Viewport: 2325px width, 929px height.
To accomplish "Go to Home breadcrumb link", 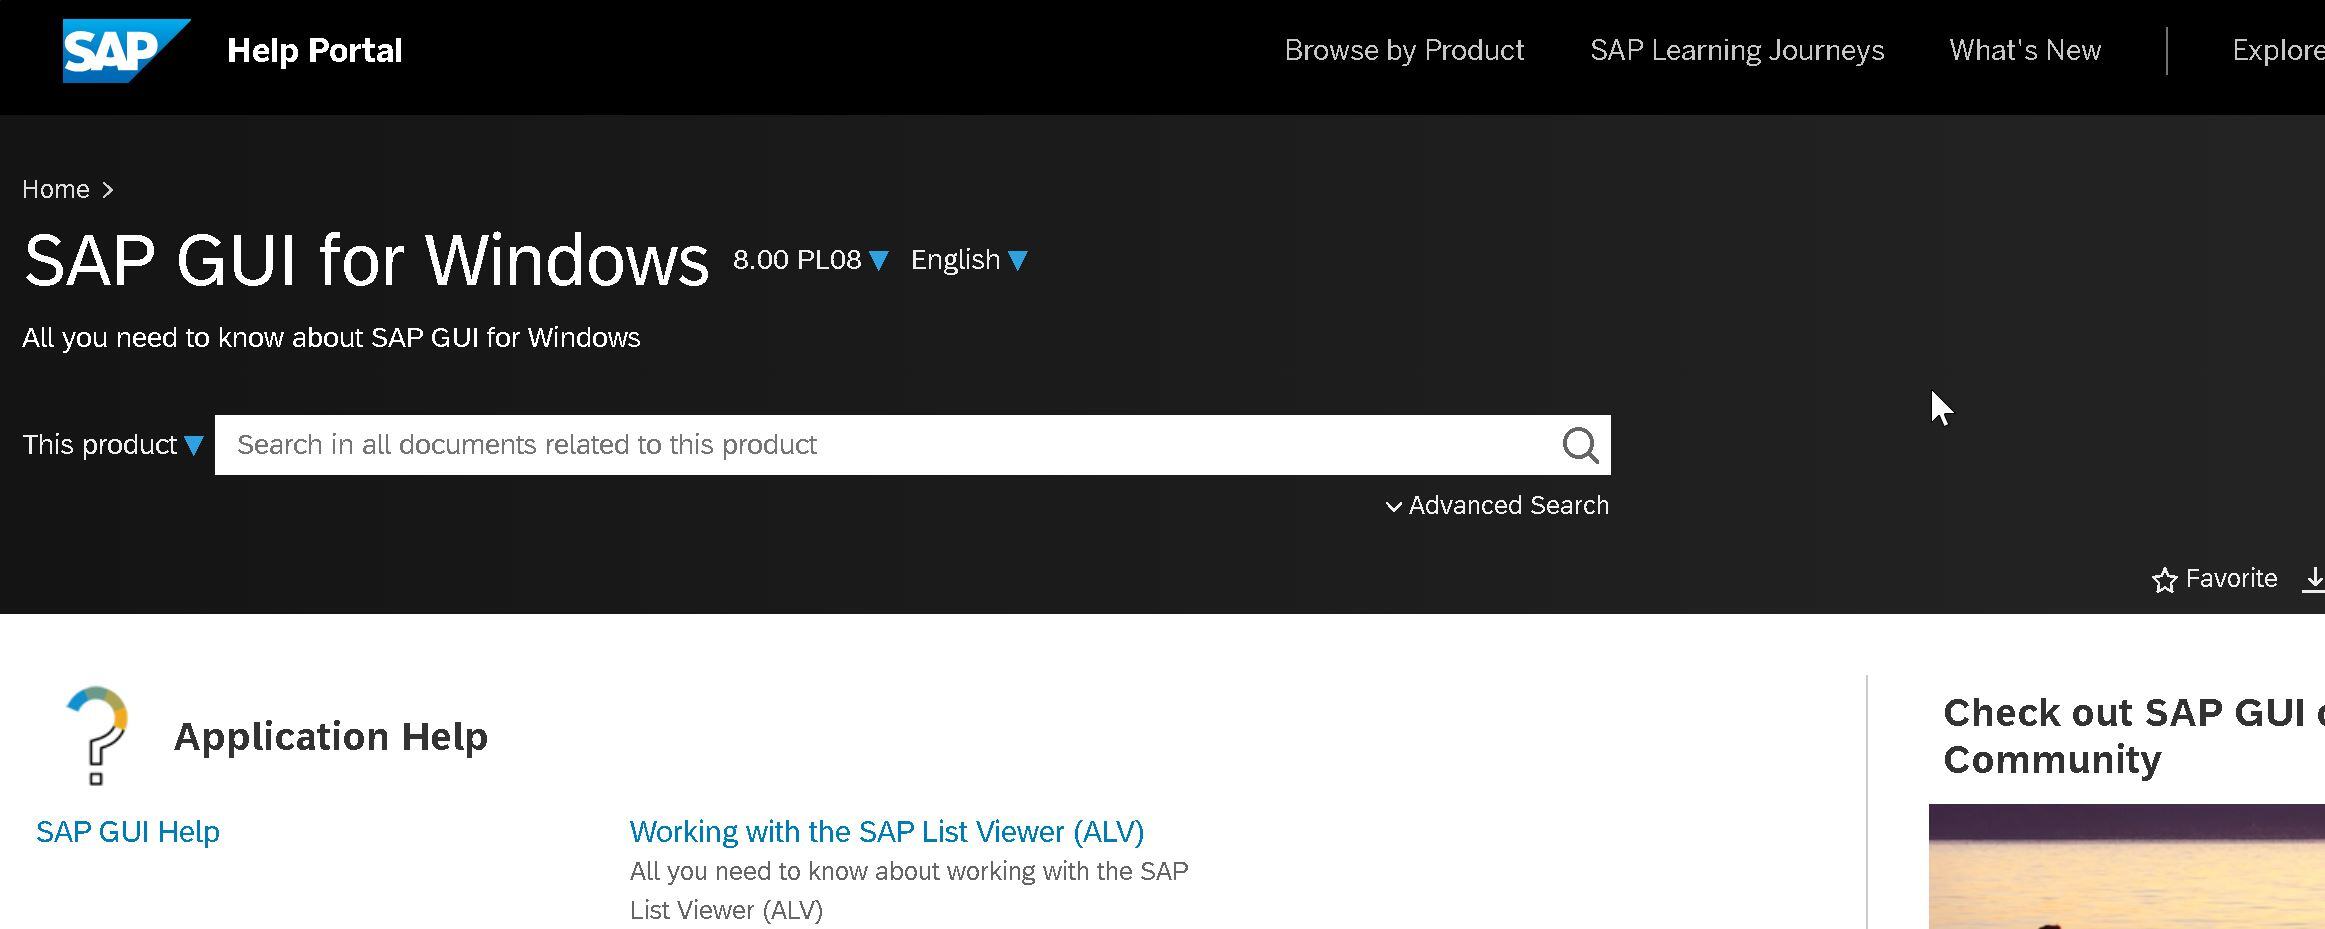I will [x=56, y=189].
